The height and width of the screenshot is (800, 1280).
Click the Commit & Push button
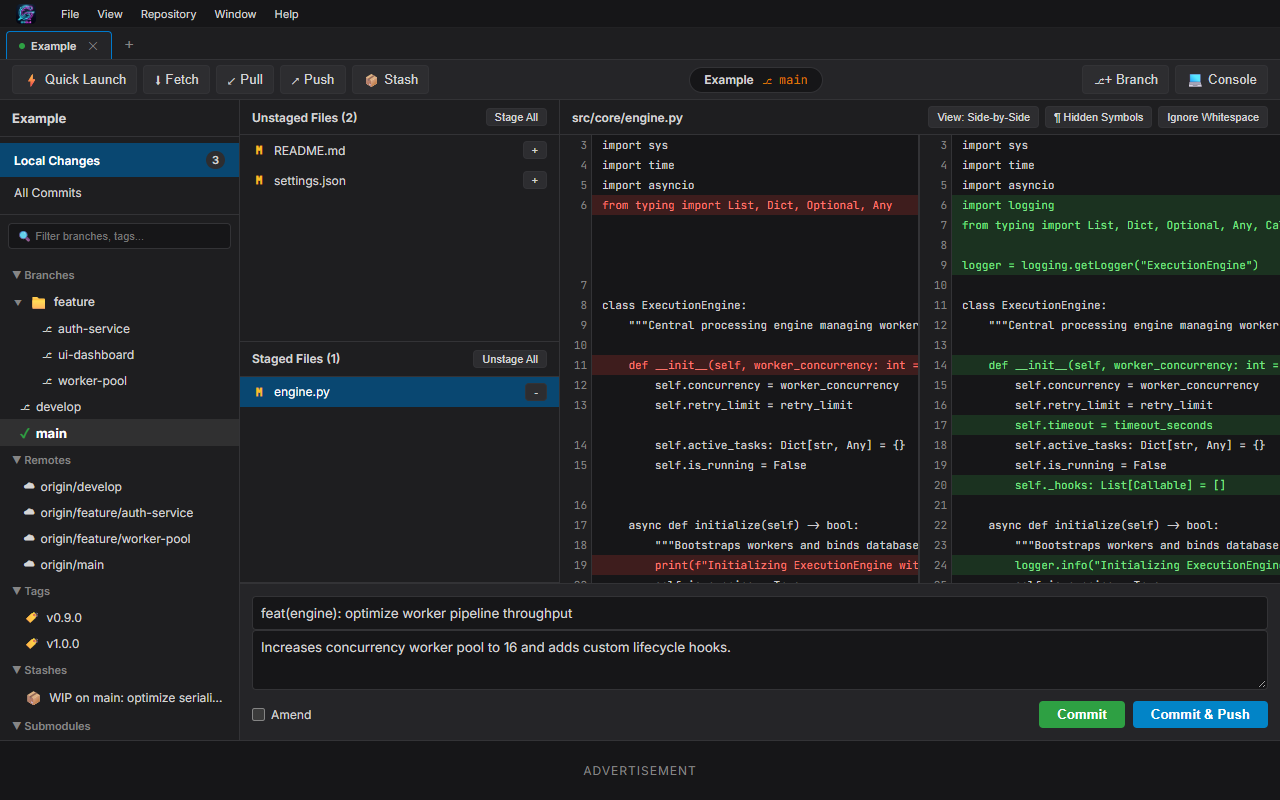pyautogui.click(x=1200, y=715)
